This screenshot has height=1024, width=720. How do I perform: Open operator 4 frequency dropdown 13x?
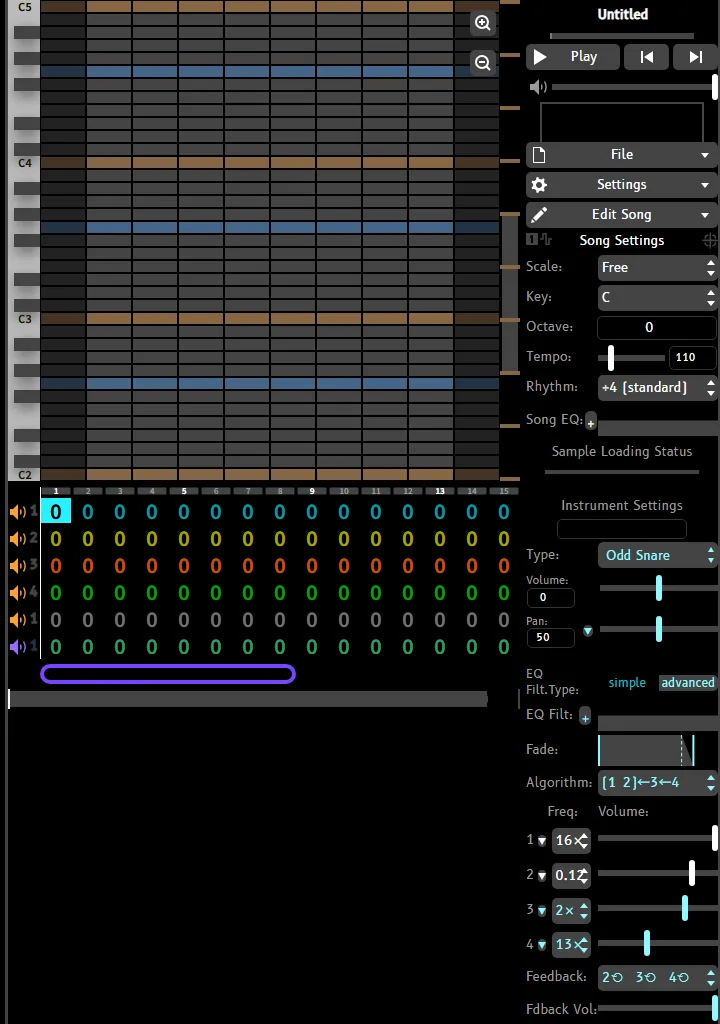[571, 944]
